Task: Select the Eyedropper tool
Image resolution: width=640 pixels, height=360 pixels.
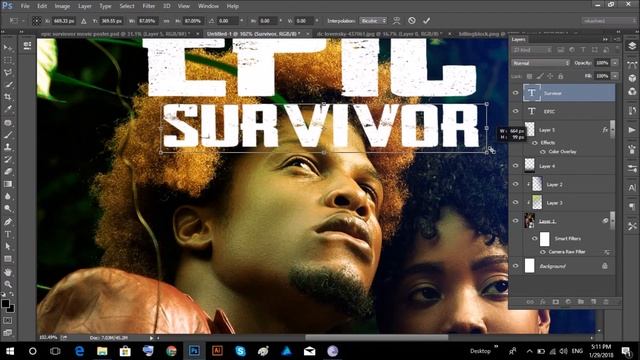Action: coord(8,109)
